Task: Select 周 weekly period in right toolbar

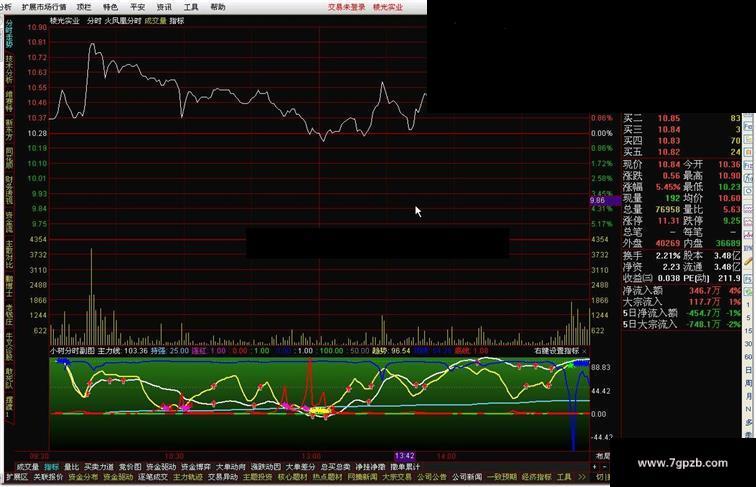Action: [x=748, y=383]
